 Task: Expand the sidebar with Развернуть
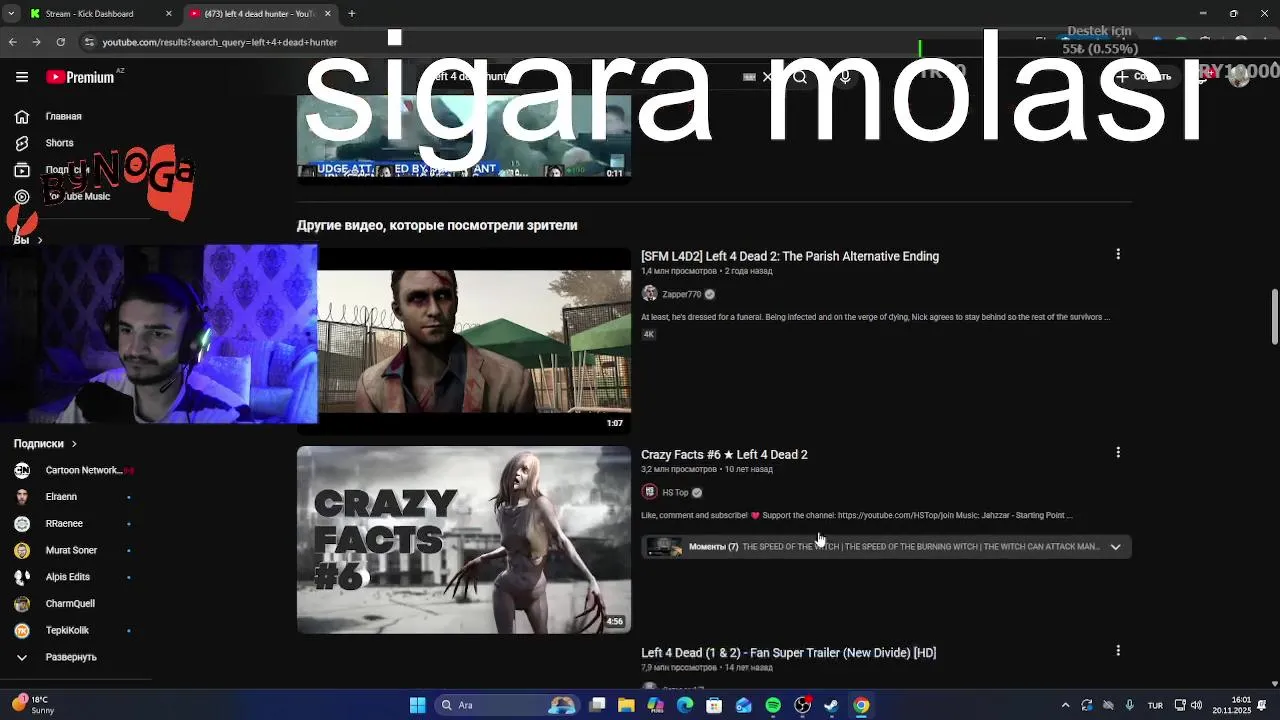click(x=70, y=657)
